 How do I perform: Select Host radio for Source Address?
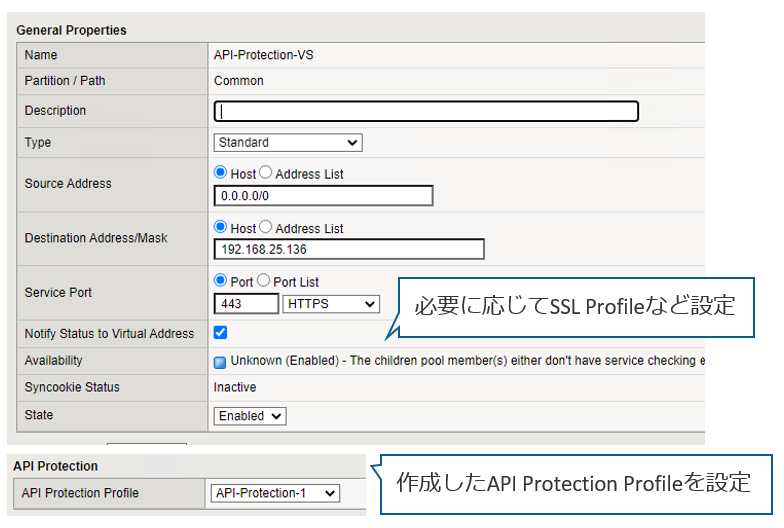pos(221,174)
